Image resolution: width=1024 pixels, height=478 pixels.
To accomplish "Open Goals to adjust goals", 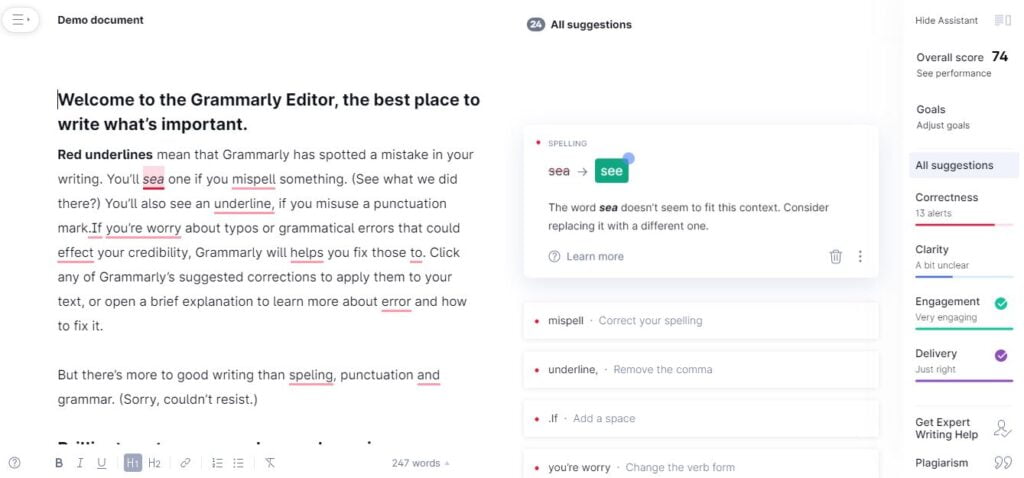I will [943, 117].
